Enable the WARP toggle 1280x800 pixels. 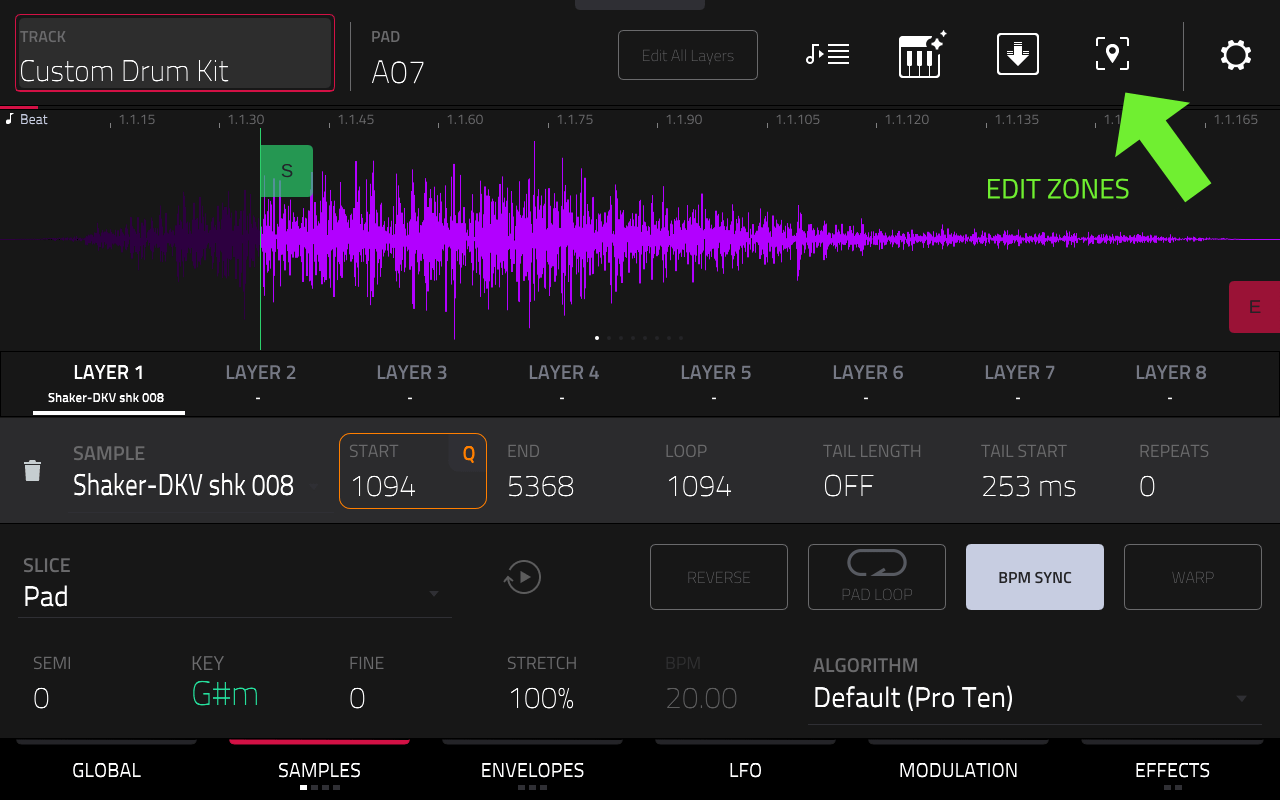point(1193,577)
